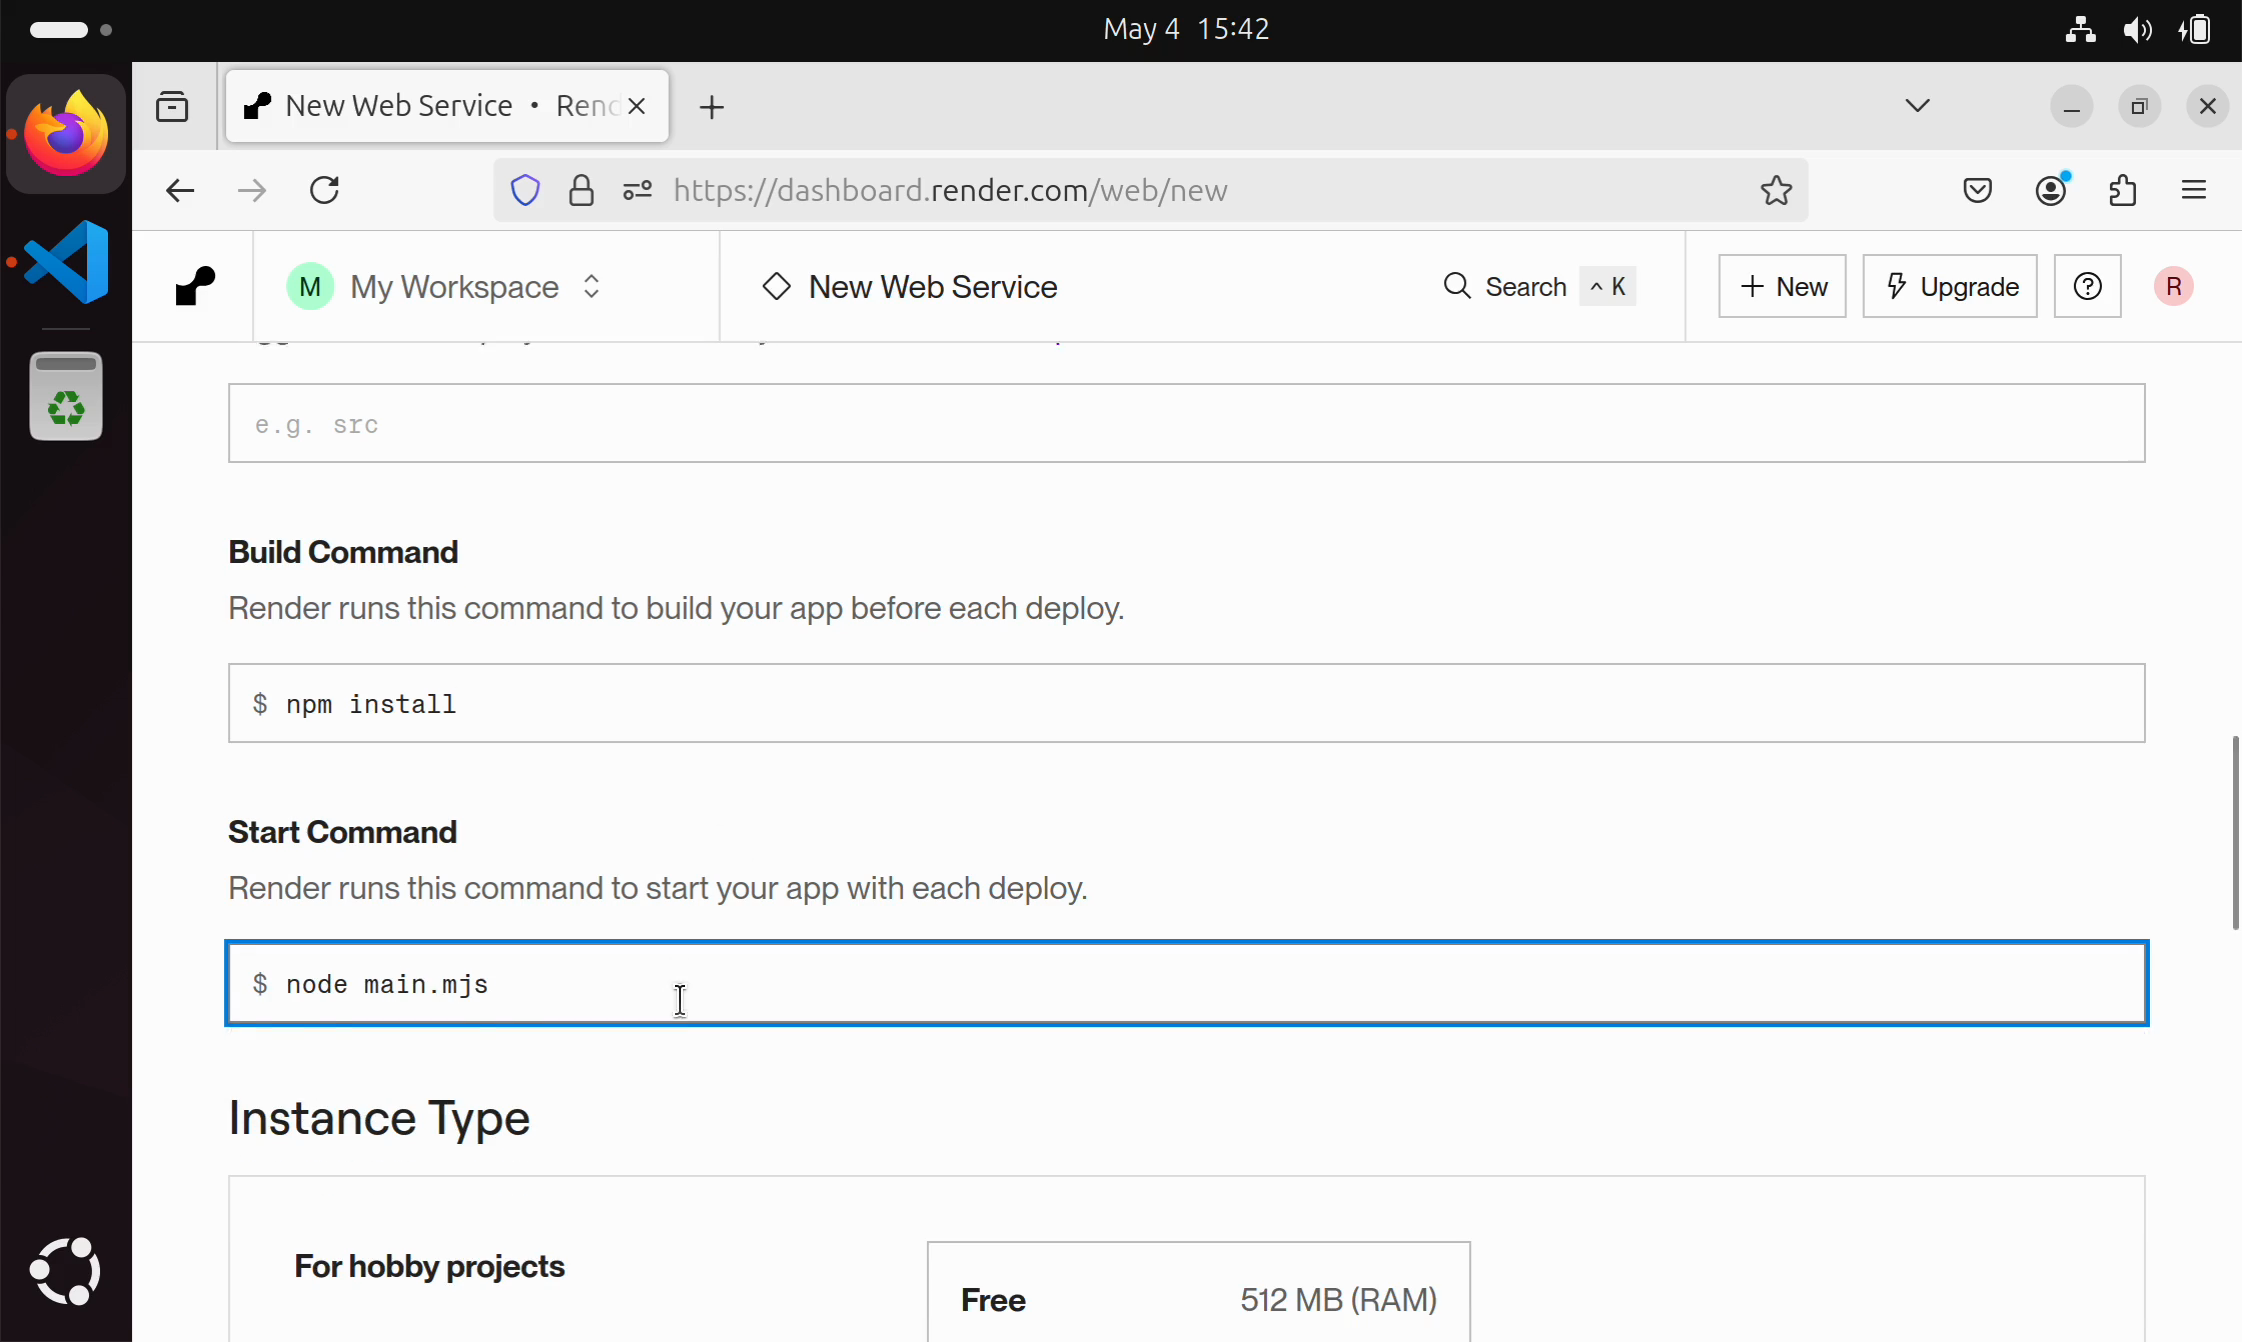Screen dimensions: 2242x1342
Task: Click the Upgrade button
Action: point(1949,286)
